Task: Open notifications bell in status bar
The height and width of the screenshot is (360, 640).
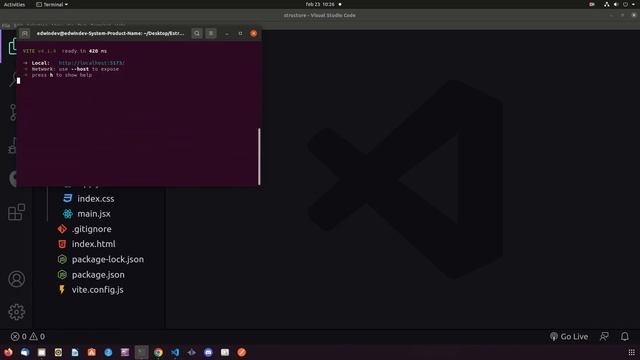Action: [x=624, y=336]
